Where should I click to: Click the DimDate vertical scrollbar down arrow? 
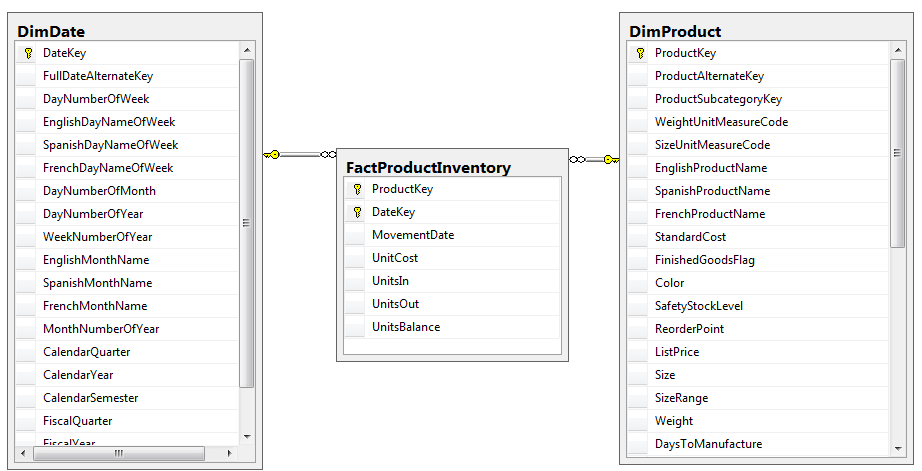[x=246, y=437]
